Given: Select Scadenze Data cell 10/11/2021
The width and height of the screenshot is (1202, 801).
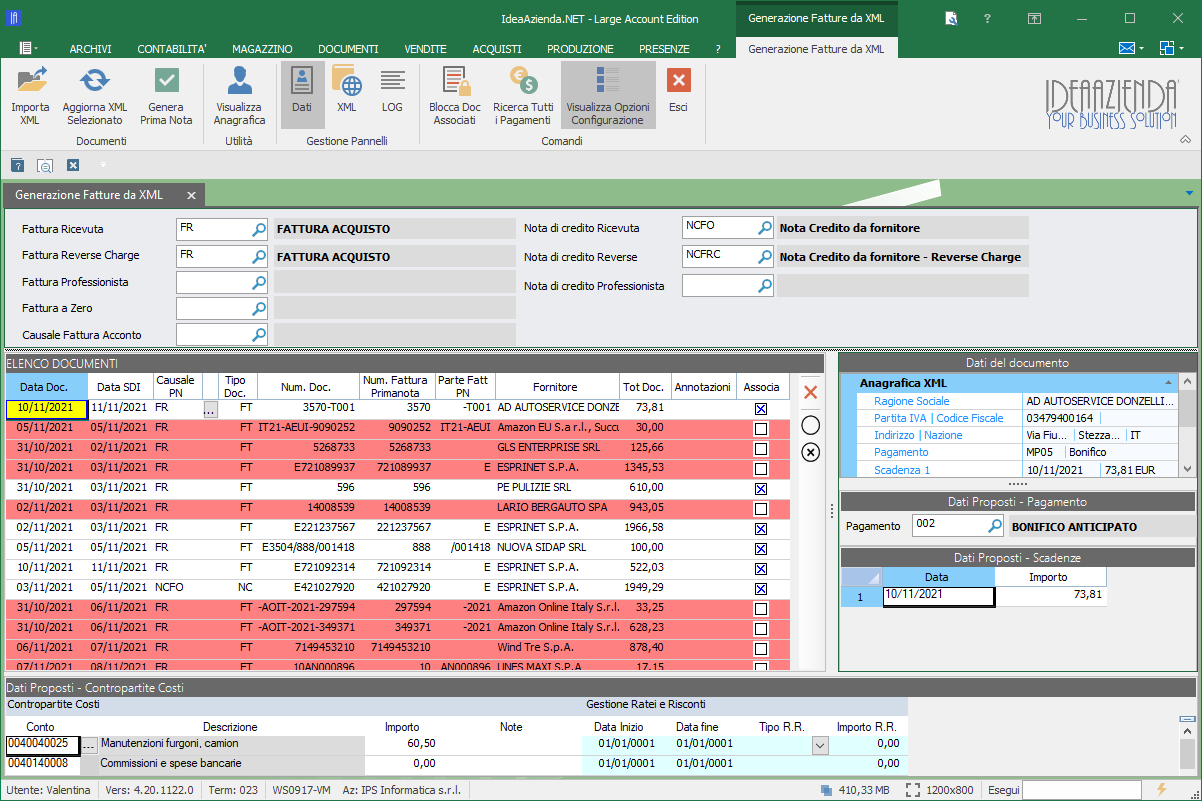Looking at the screenshot, I should coord(938,597).
